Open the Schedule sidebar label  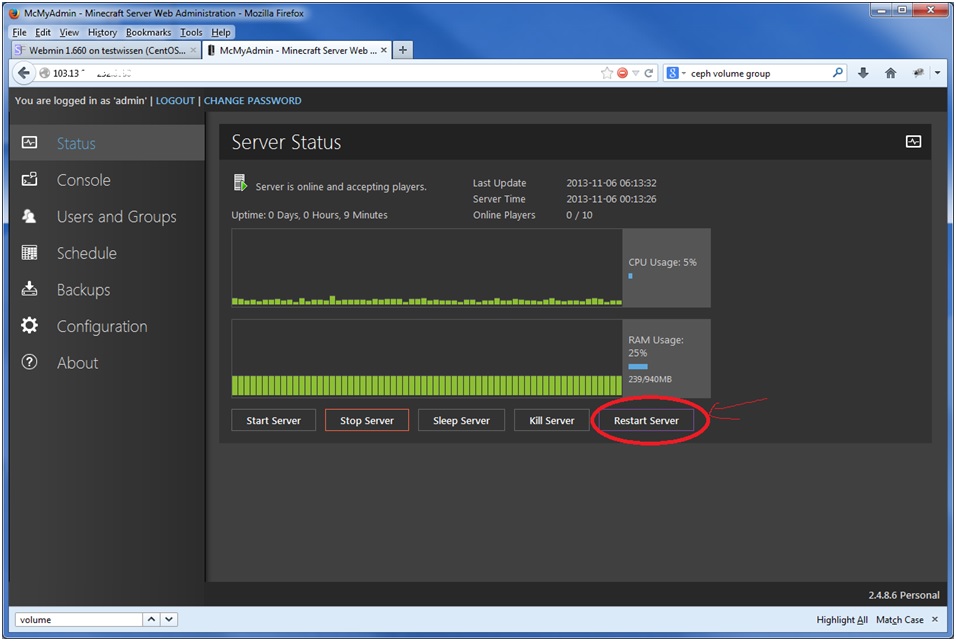87,253
